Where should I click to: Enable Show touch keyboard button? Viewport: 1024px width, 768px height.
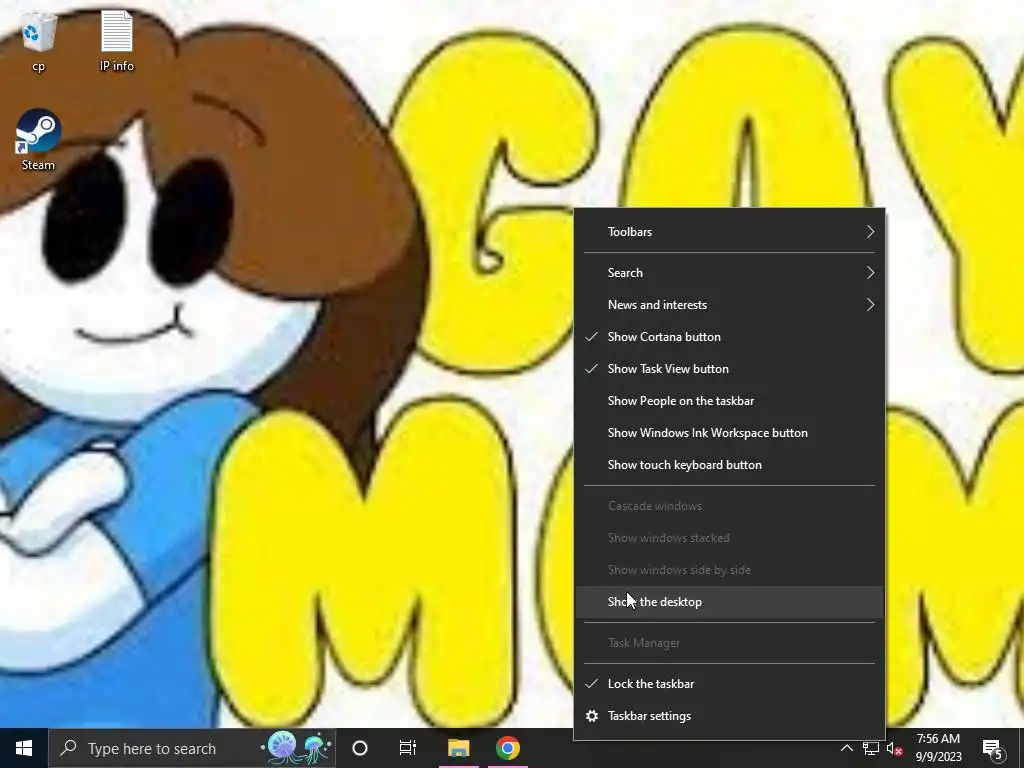[729, 465]
